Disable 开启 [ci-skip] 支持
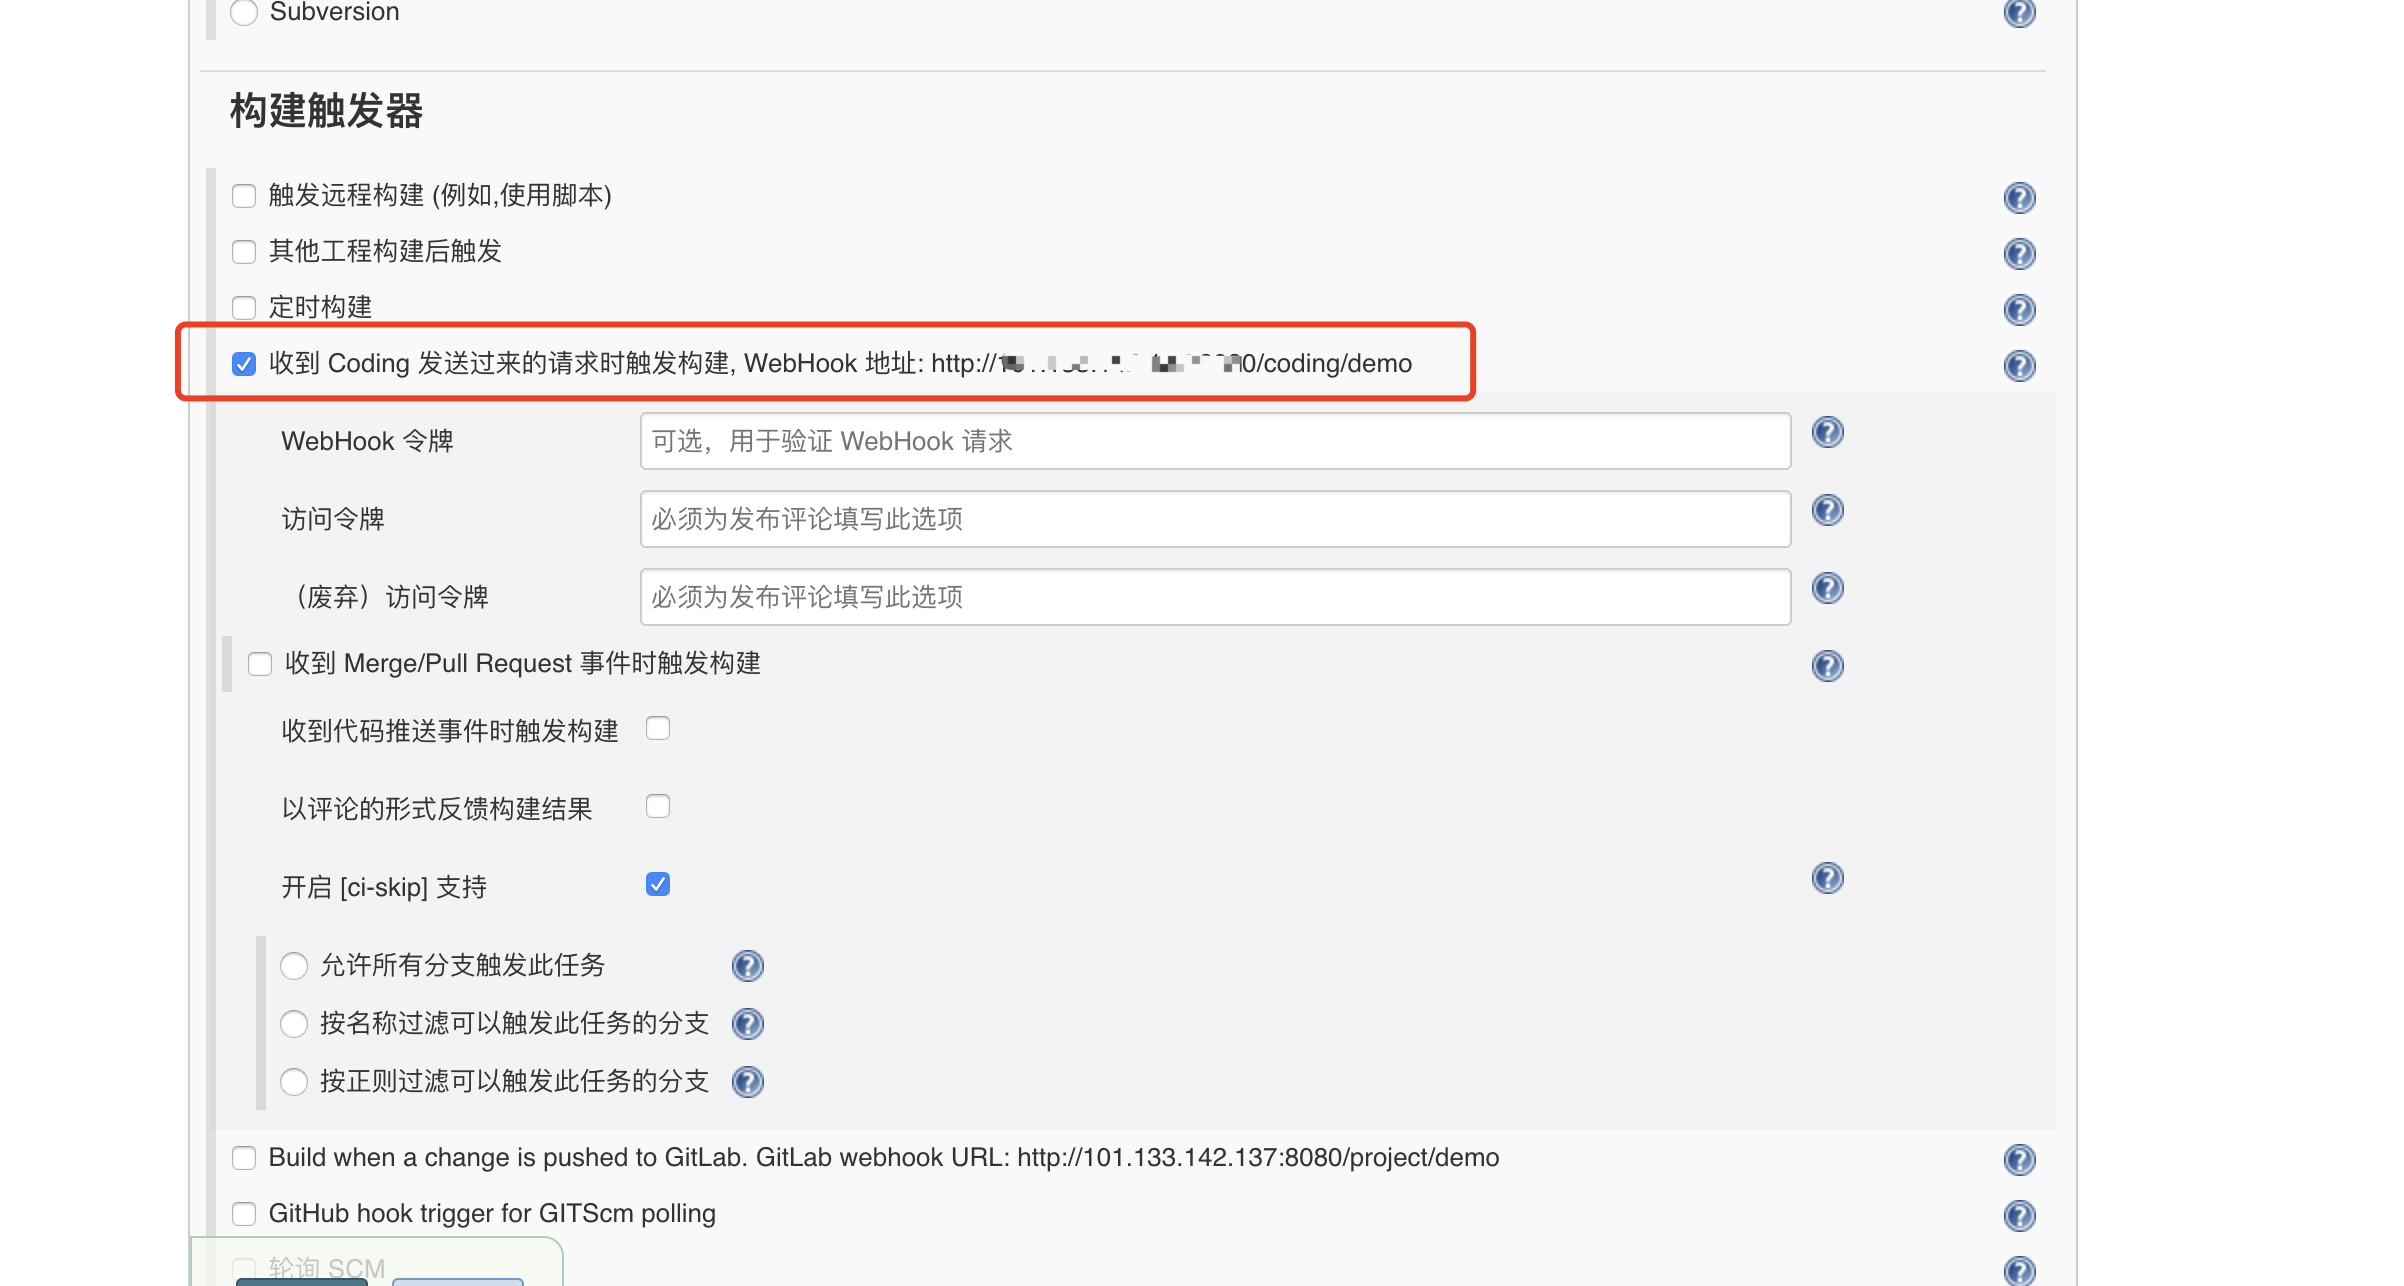The width and height of the screenshot is (2404, 1286). click(x=657, y=883)
